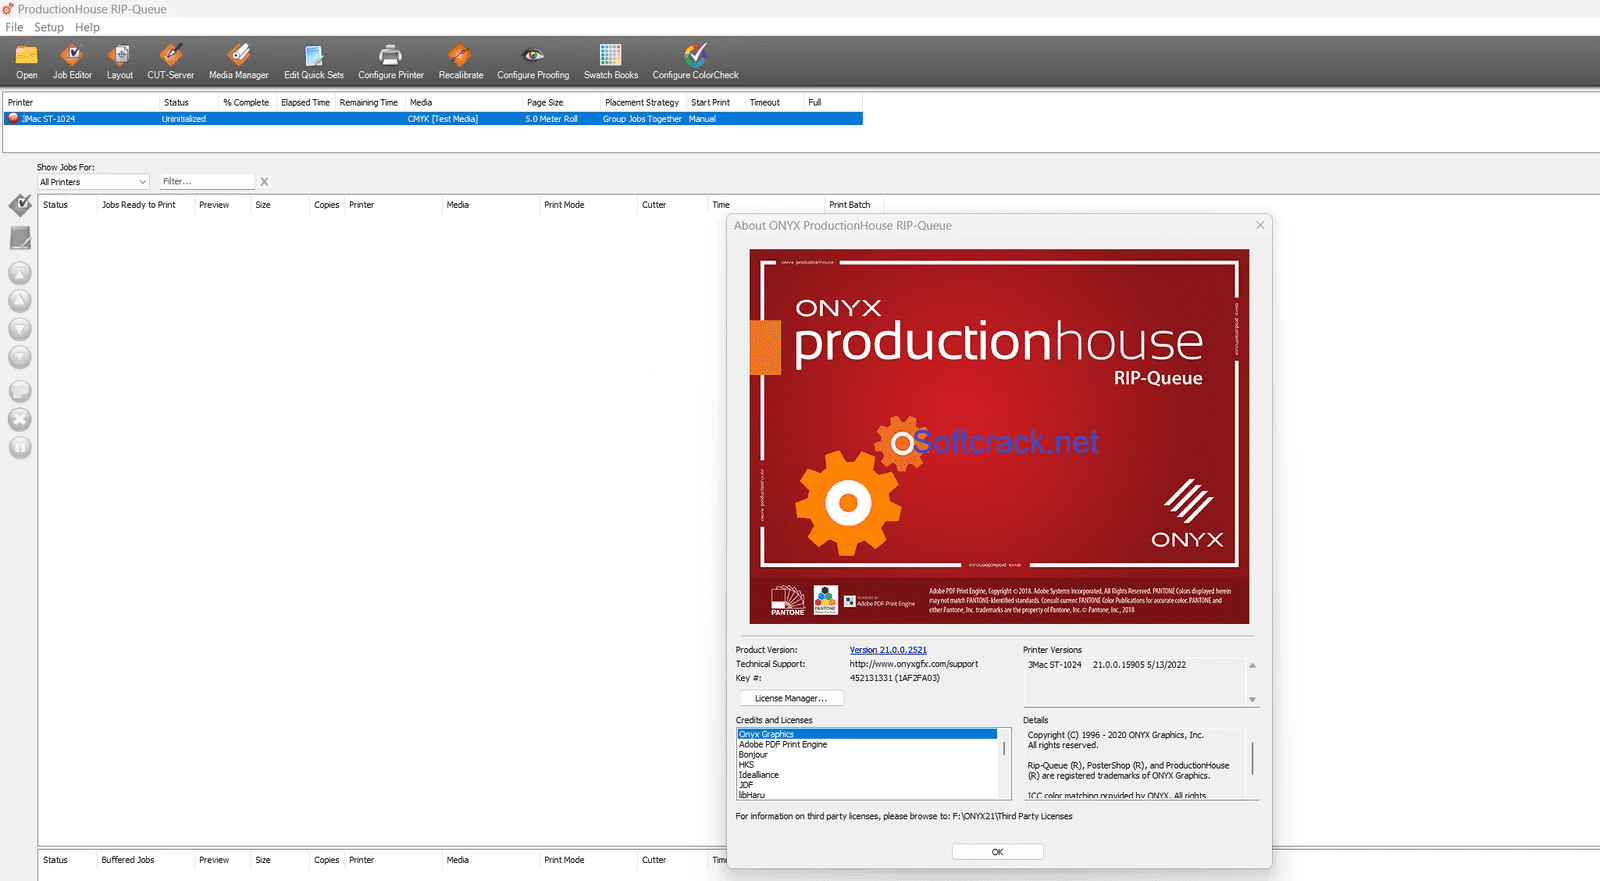Open Swatch Books
1600x881 pixels.
point(611,61)
